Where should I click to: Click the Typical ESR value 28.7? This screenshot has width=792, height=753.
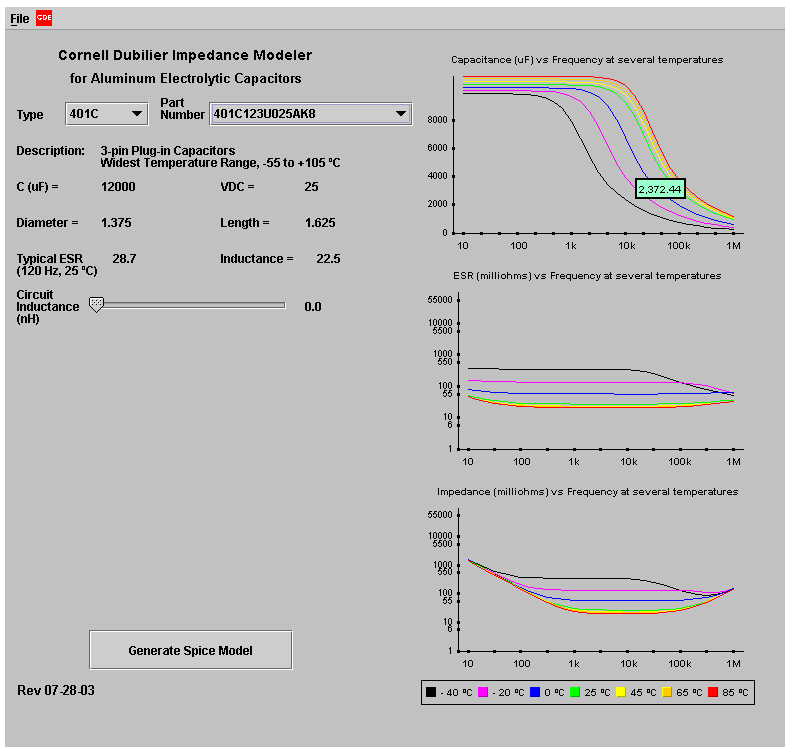(x=124, y=259)
